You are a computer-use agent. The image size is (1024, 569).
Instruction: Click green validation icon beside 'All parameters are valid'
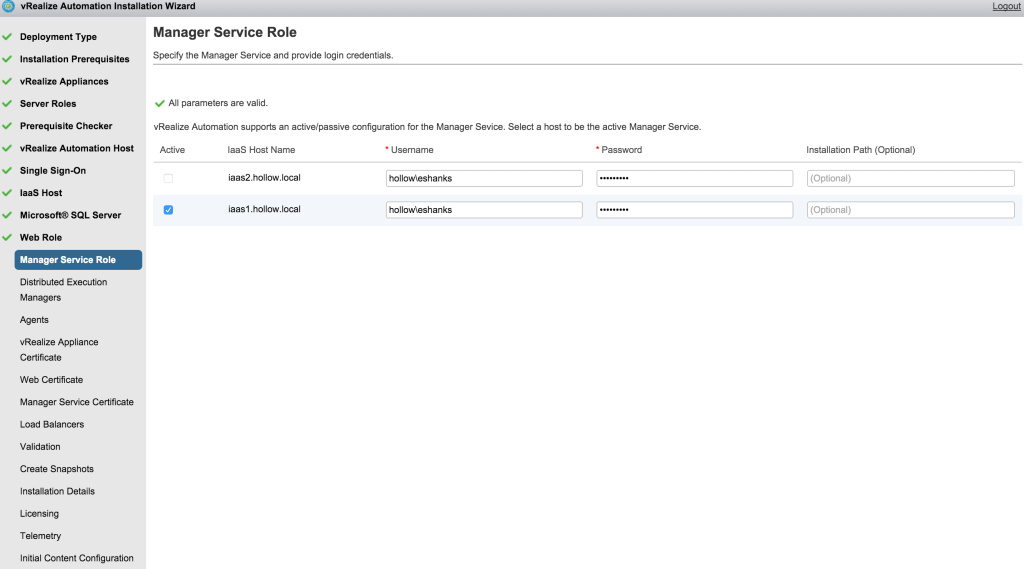click(159, 103)
